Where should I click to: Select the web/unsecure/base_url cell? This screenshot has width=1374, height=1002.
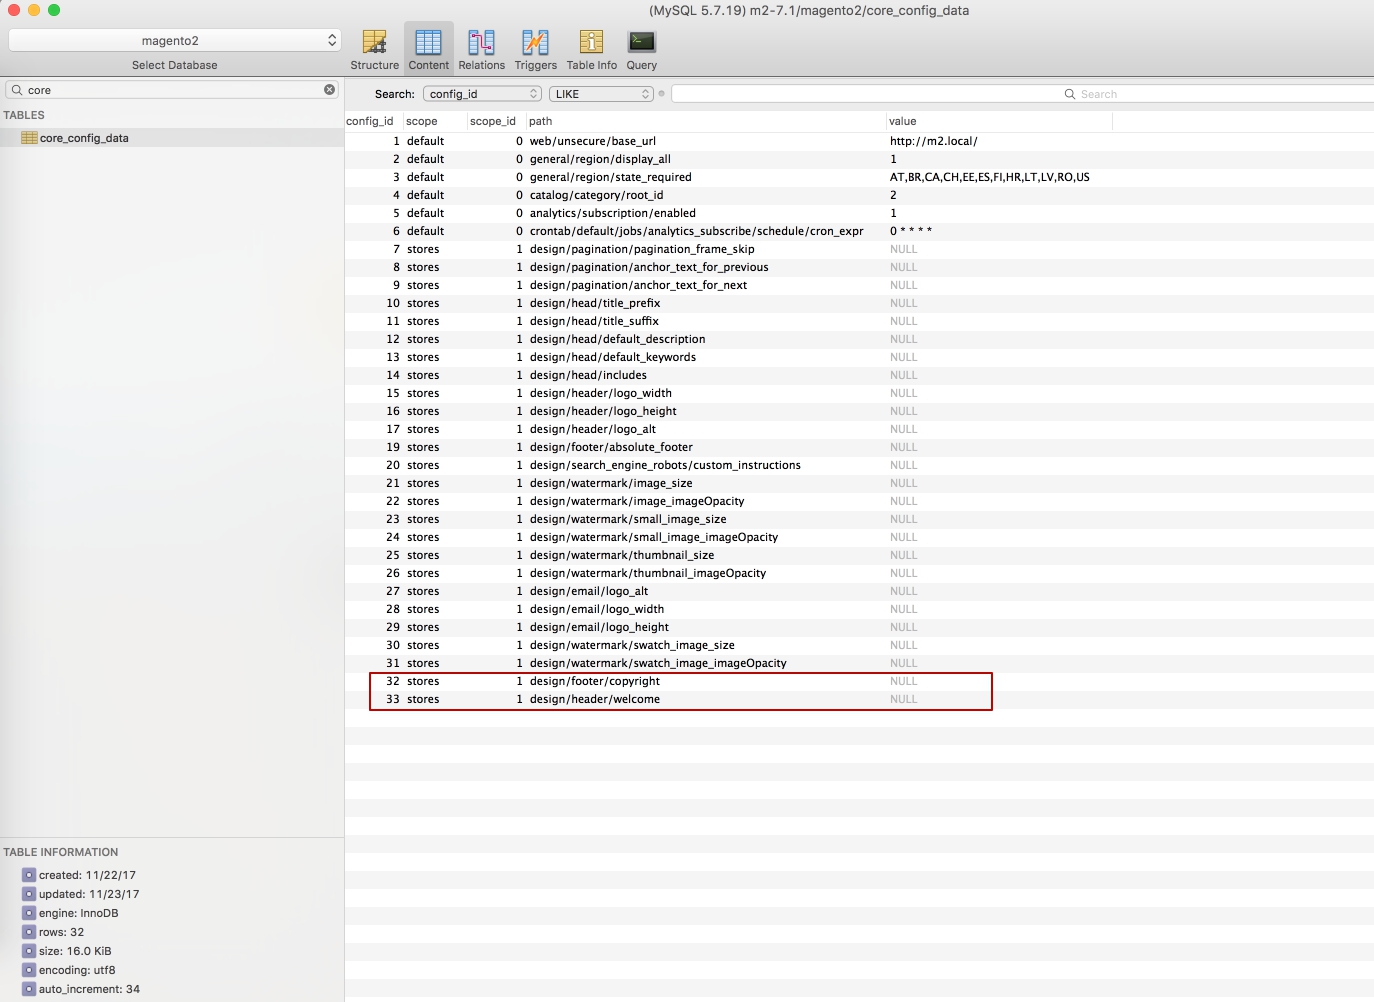point(593,141)
